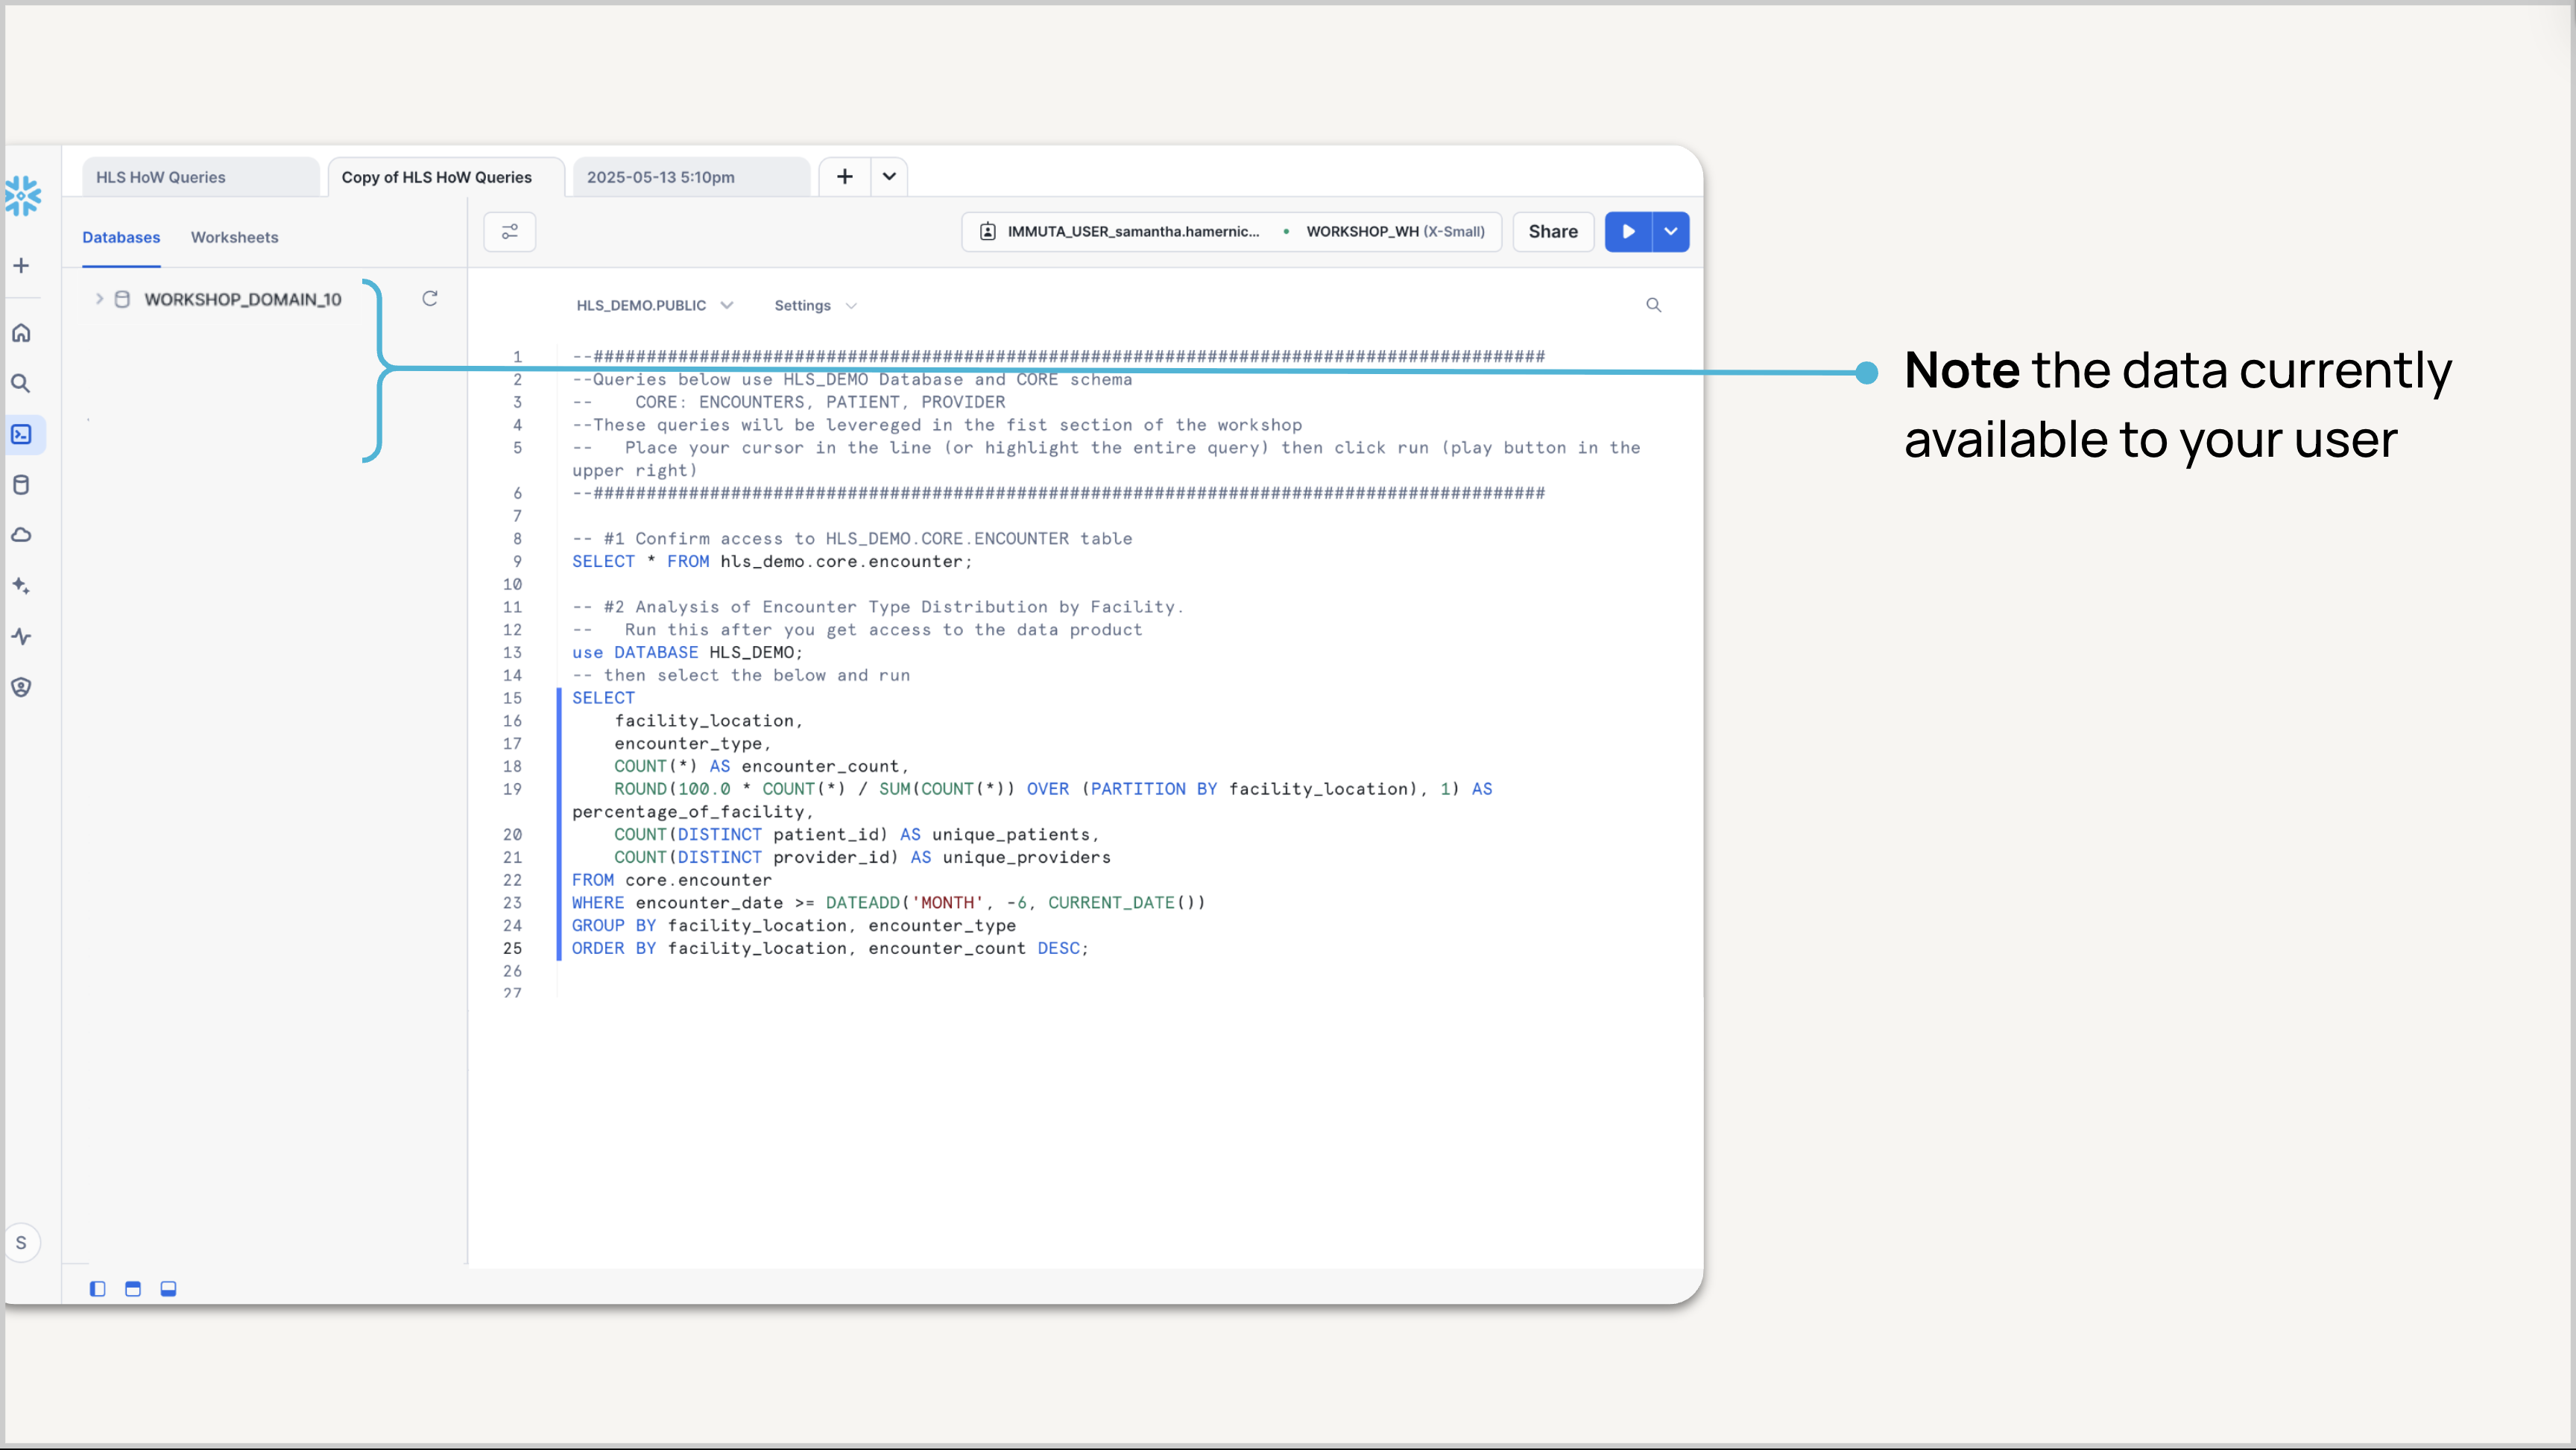Open the role and WORKSHOP_WH warehouse selector

click(x=1231, y=232)
